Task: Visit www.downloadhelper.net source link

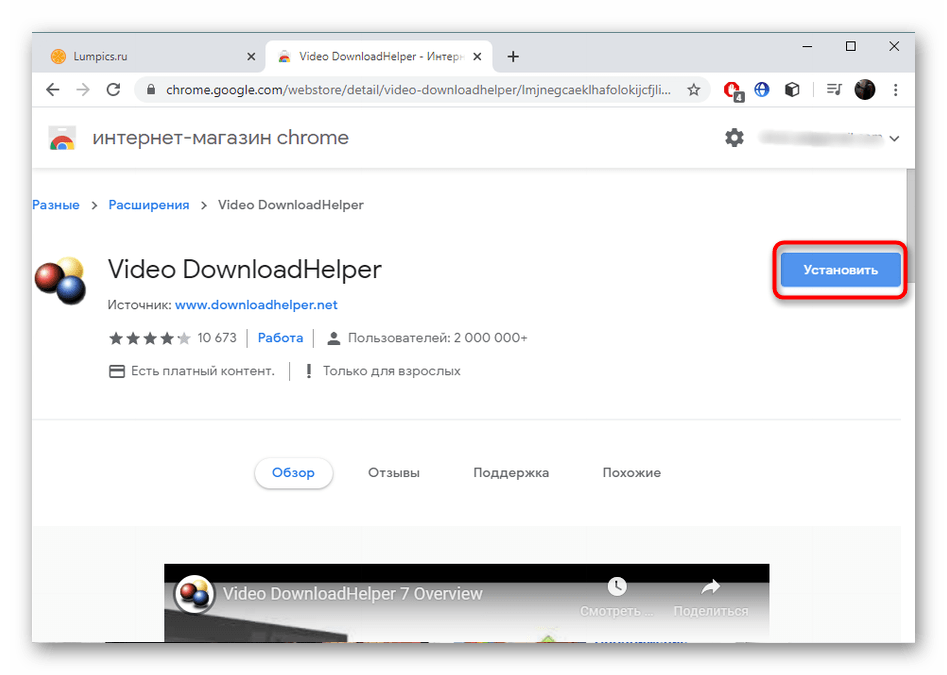Action: coord(256,305)
